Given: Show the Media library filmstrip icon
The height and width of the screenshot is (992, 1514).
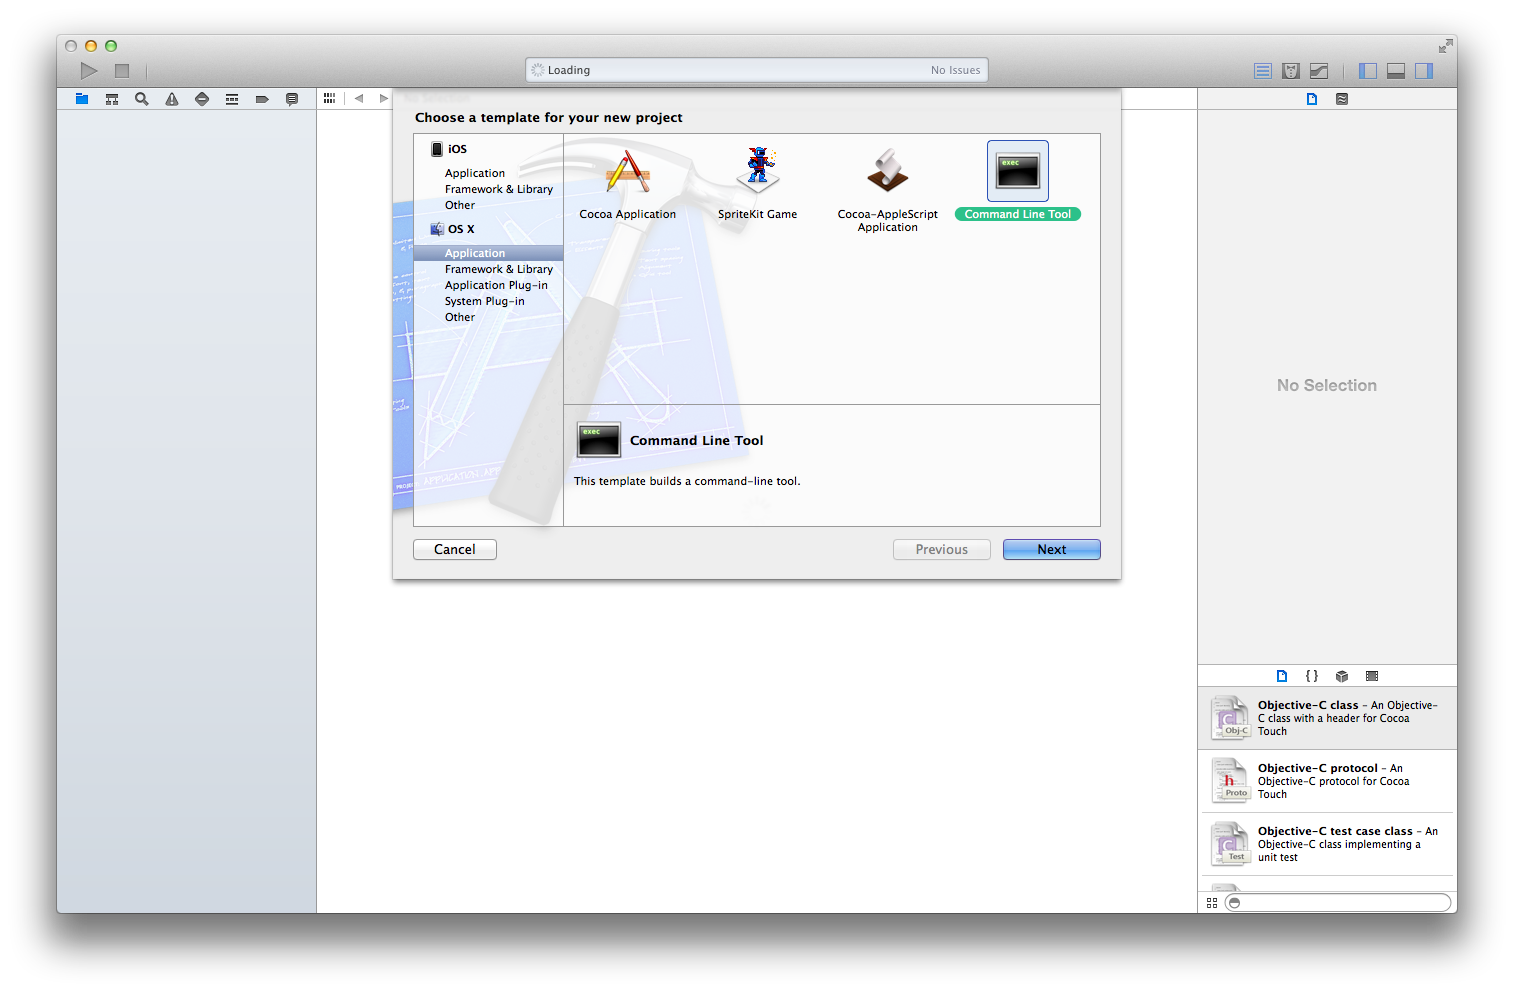Looking at the screenshot, I should [x=1372, y=676].
